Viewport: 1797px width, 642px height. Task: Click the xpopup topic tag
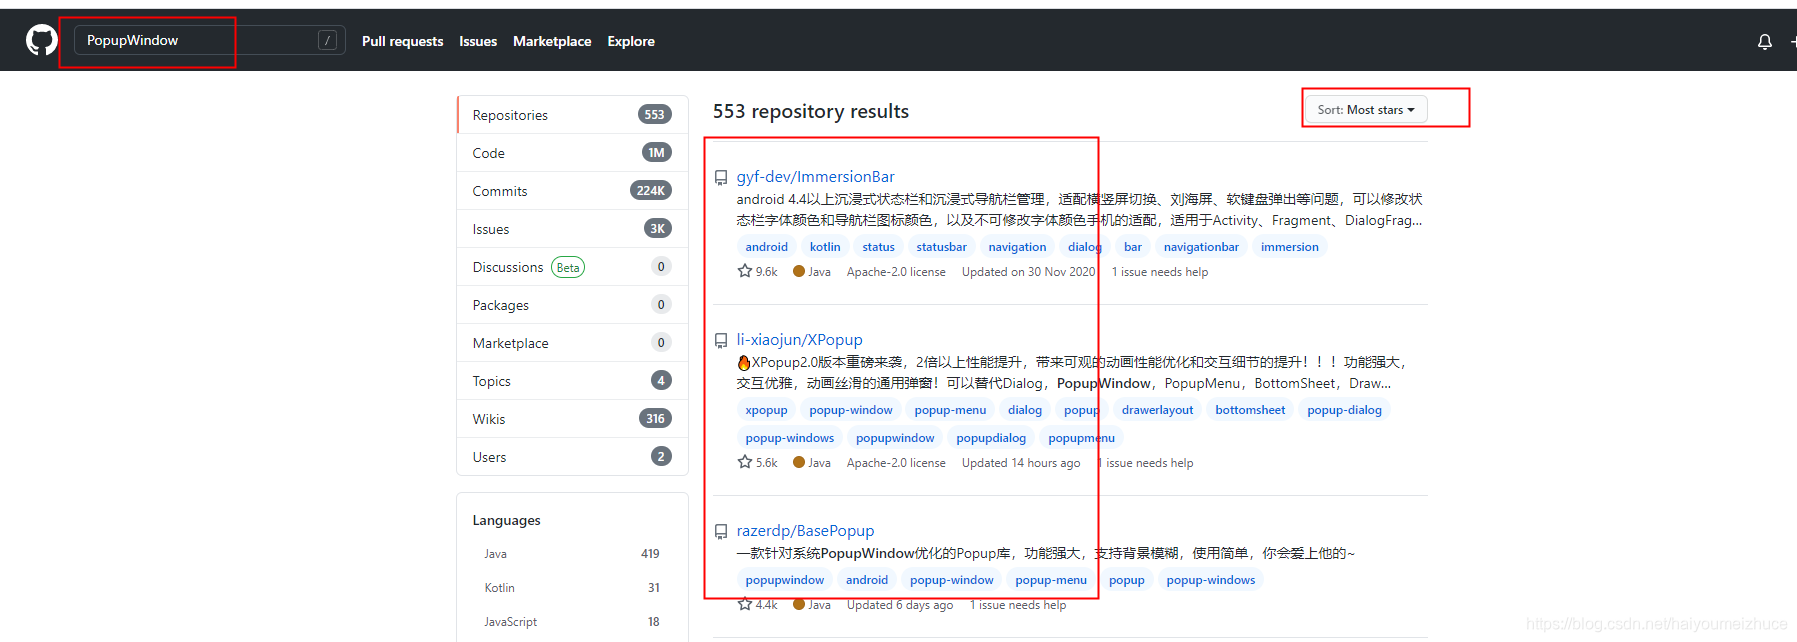click(766, 410)
